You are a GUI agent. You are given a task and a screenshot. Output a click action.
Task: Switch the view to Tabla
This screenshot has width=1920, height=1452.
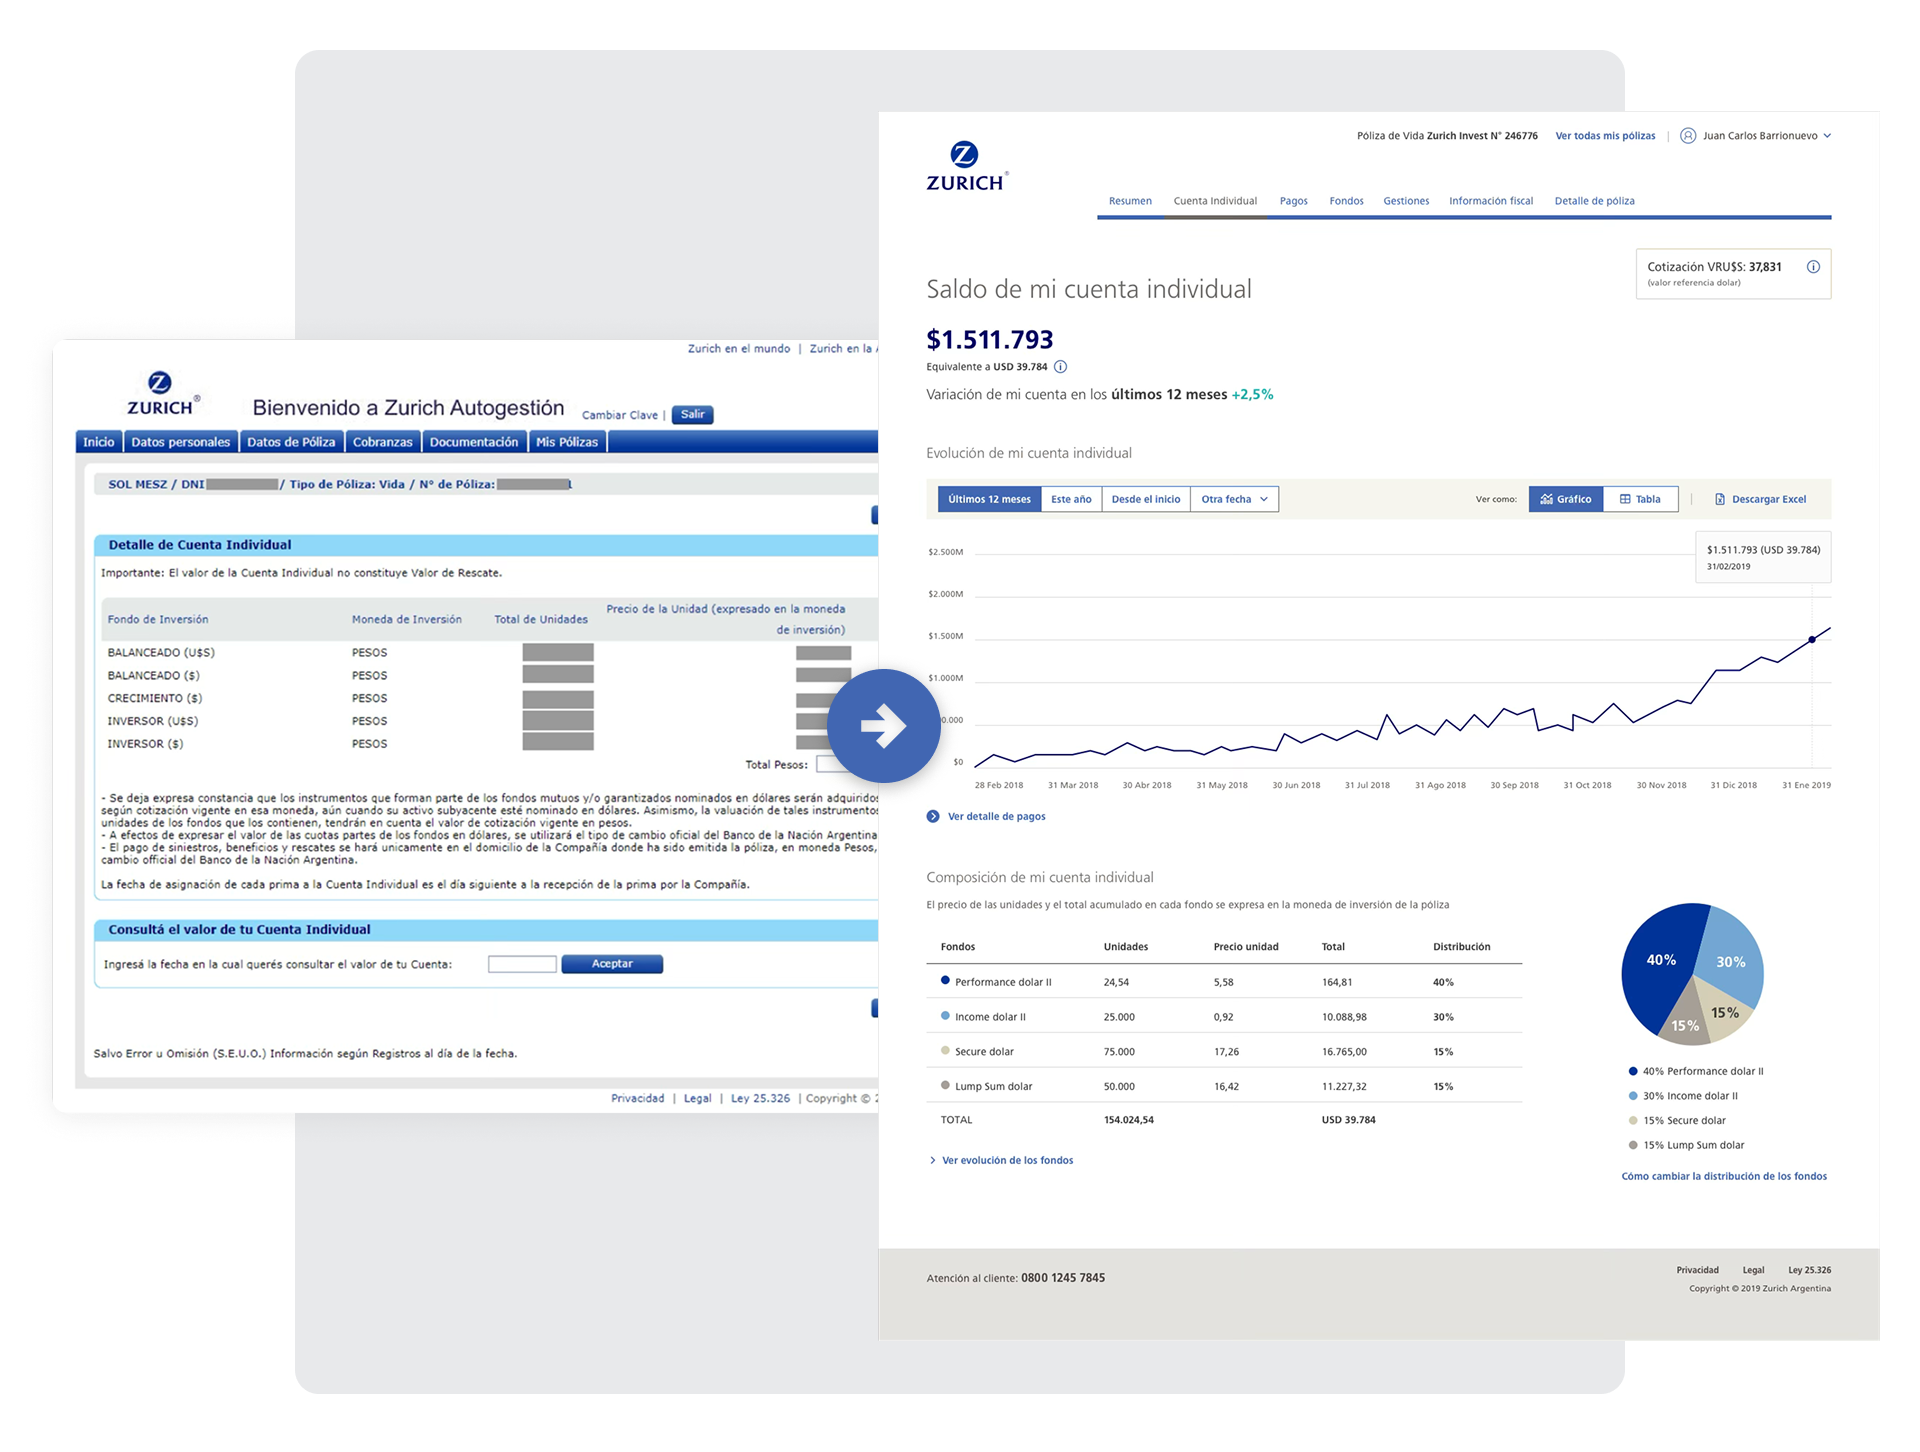click(1640, 499)
